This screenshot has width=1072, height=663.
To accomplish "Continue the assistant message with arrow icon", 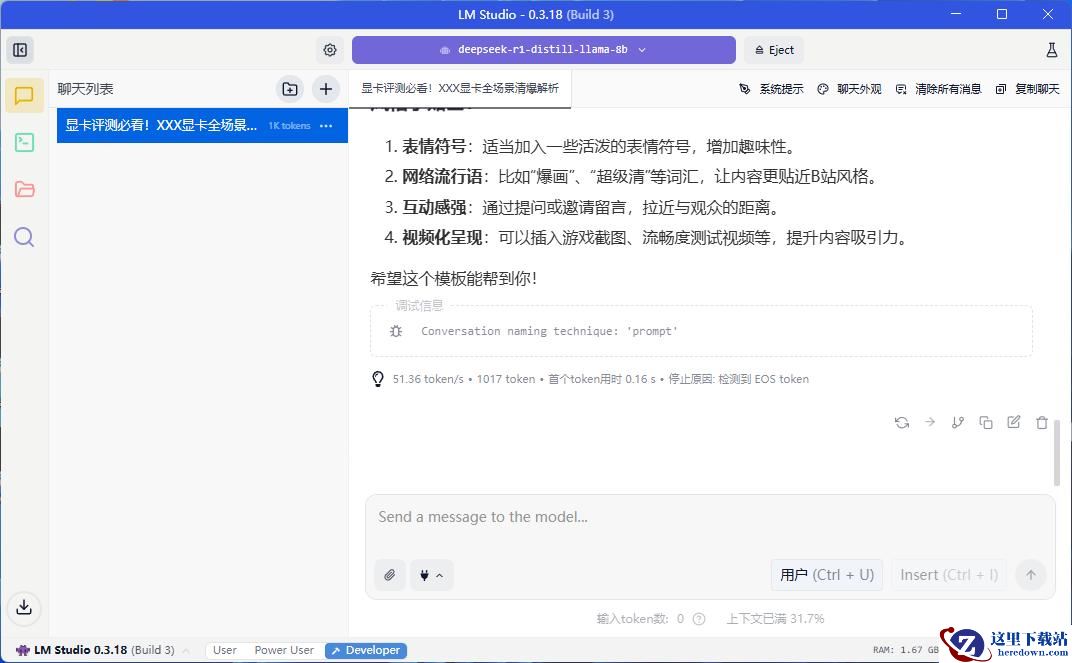I will click(930, 422).
